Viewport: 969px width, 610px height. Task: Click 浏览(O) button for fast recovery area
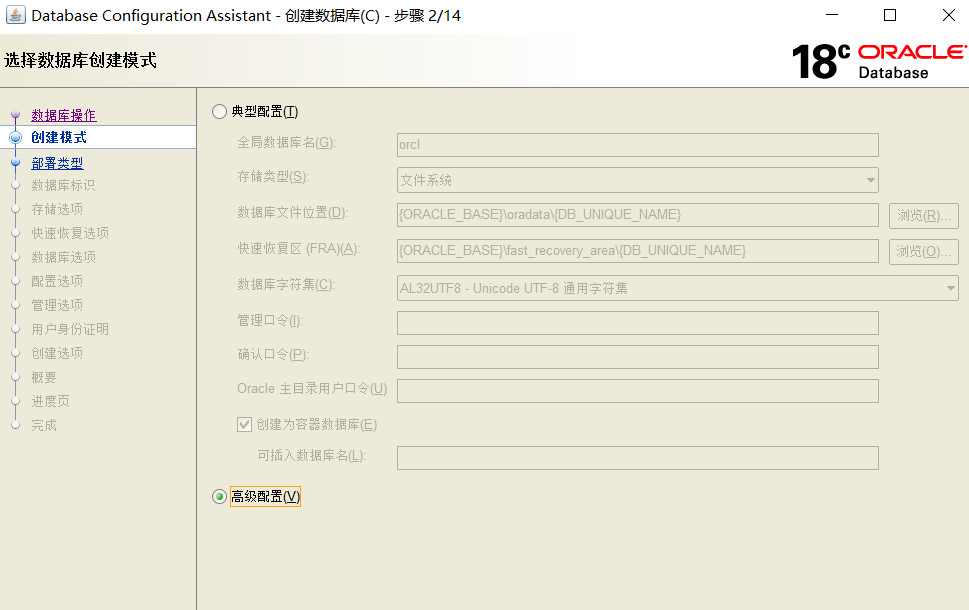pyautogui.click(x=924, y=252)
